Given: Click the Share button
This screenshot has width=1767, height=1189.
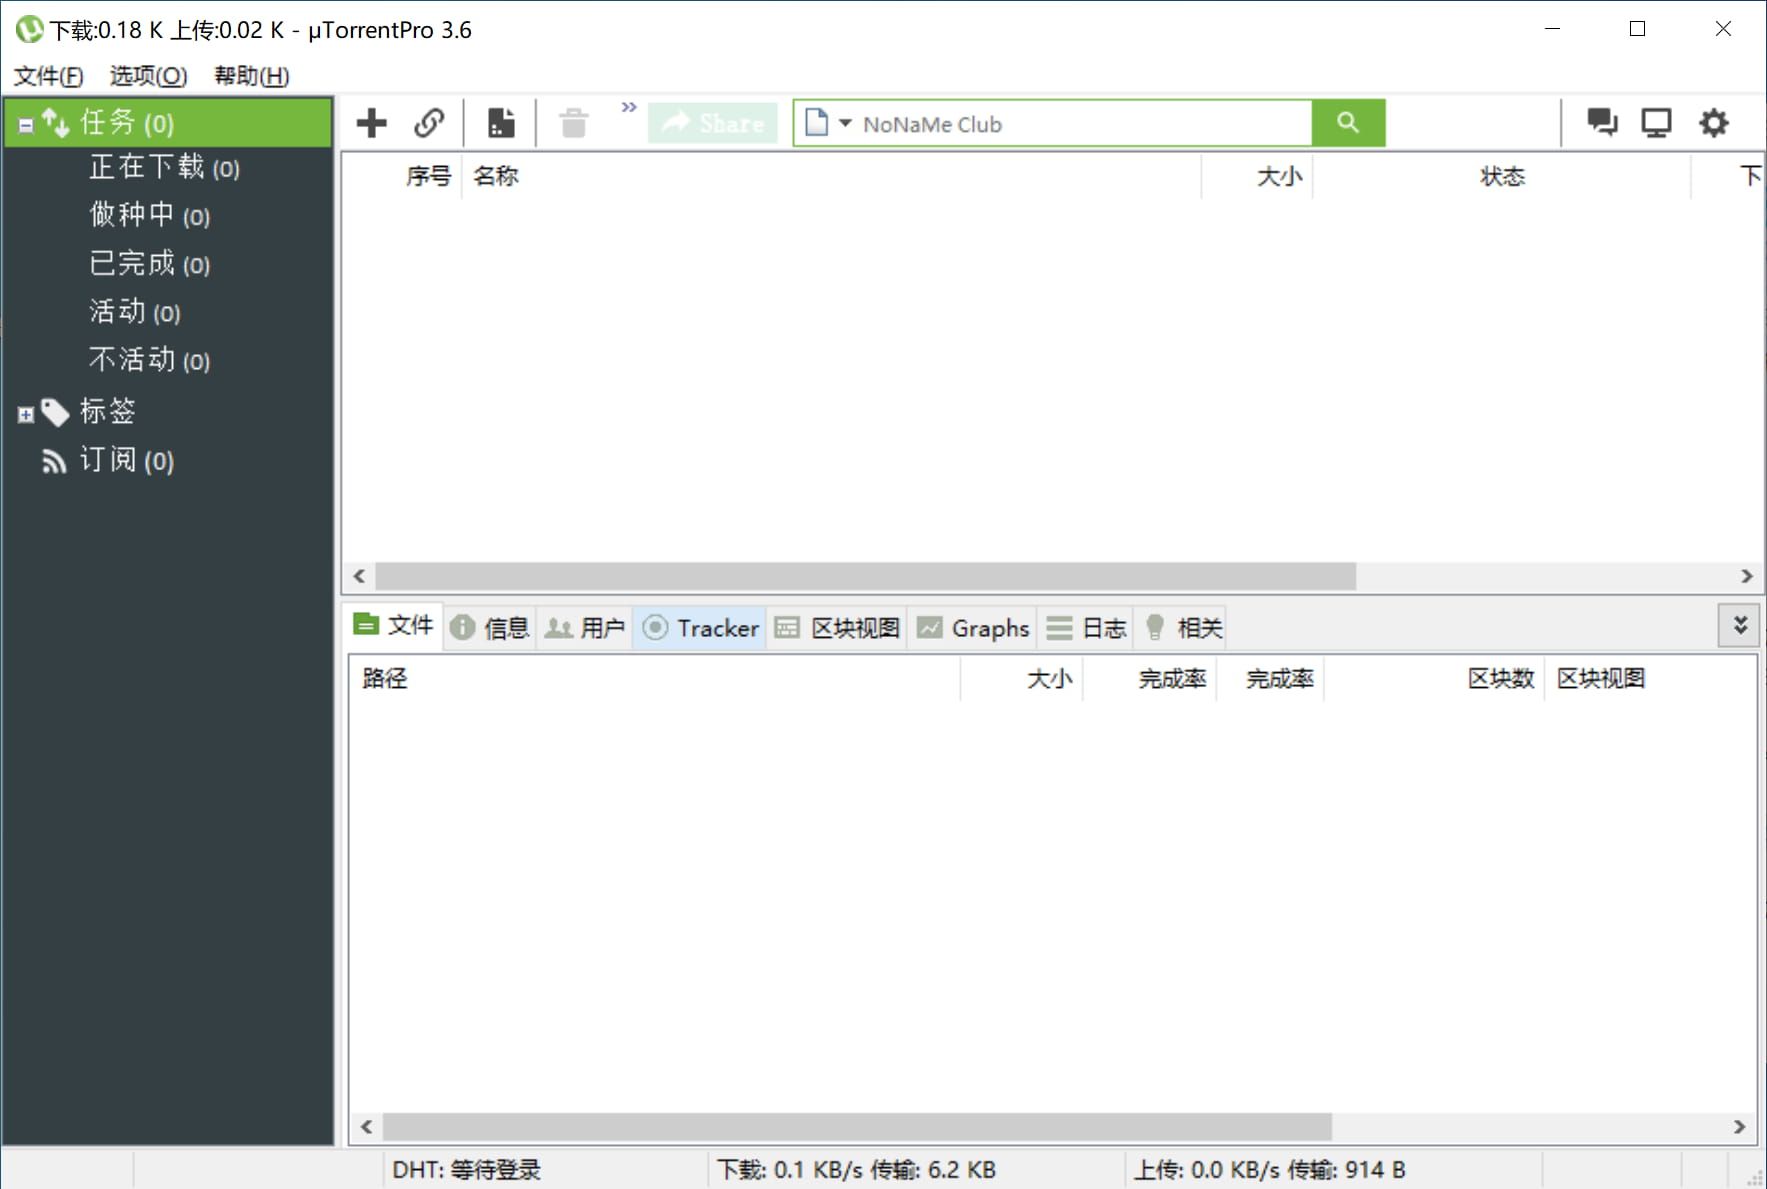Looking at the screenshot, I should 713,122.
